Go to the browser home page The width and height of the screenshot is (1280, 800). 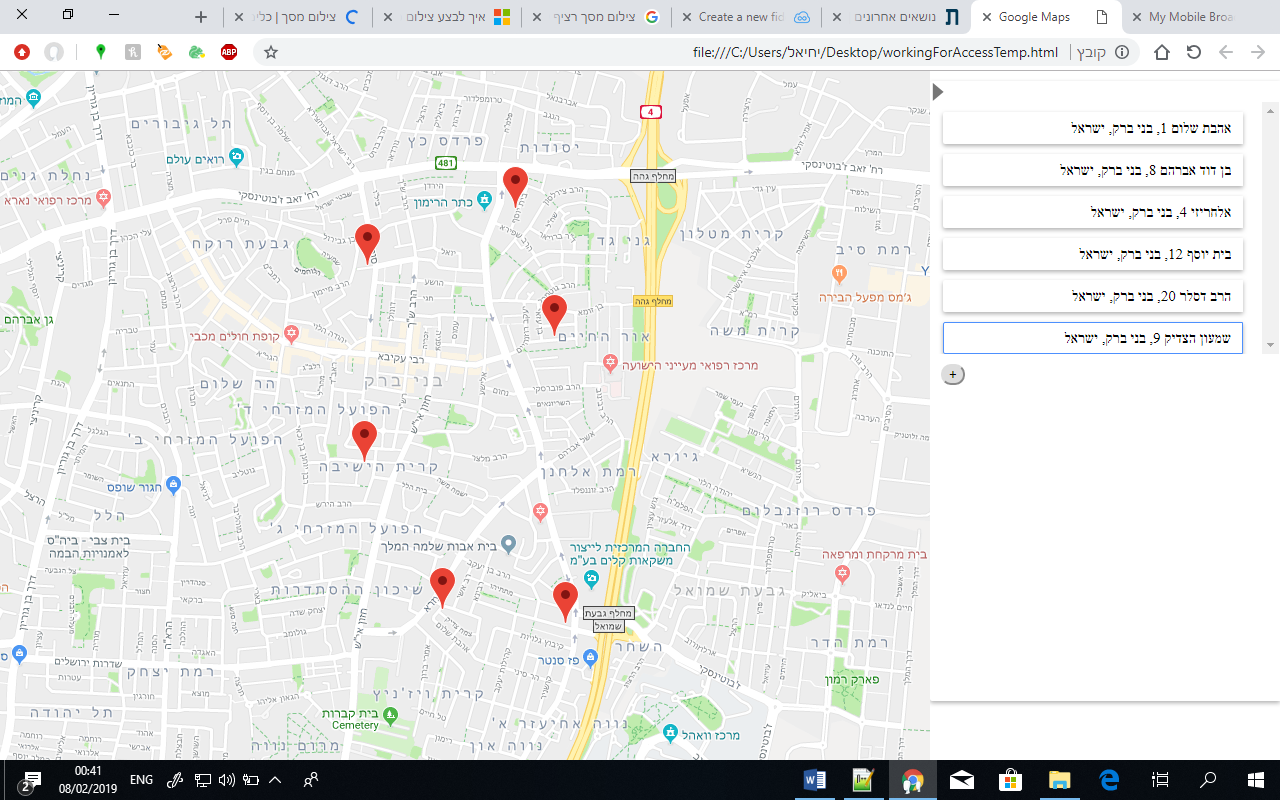pyautogui.click(x=1162, y=52)
